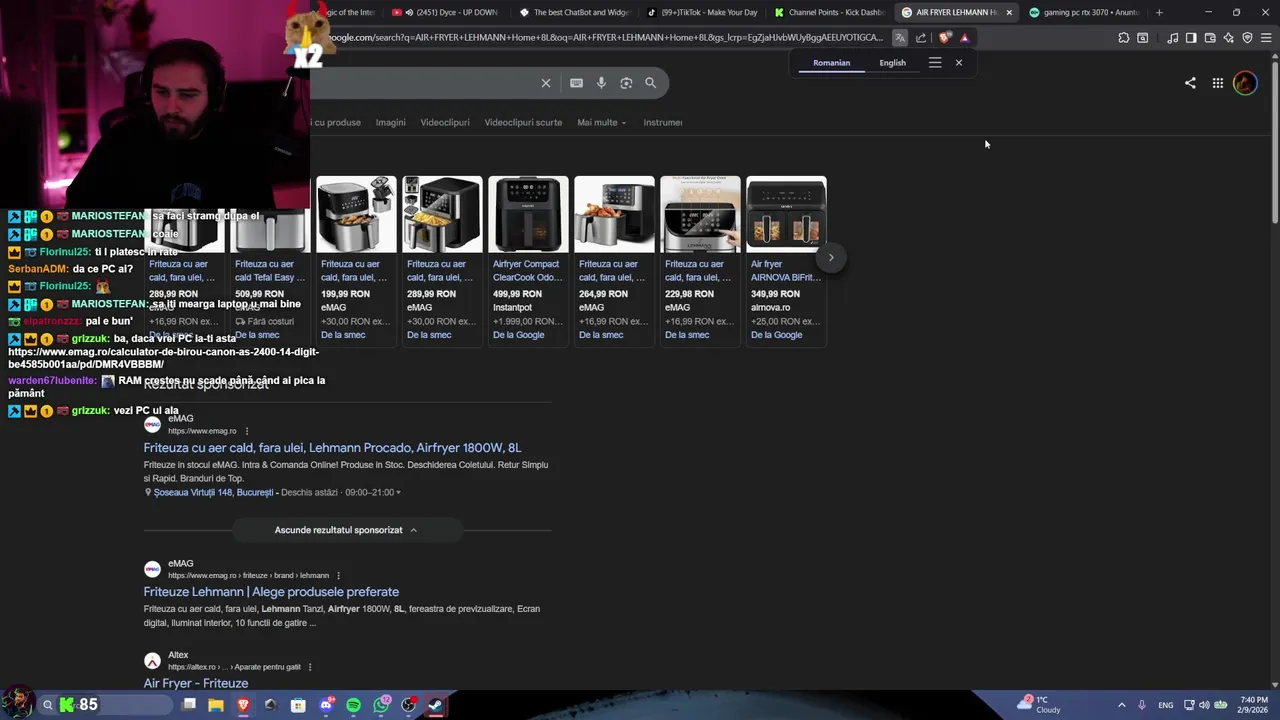
Task: Open Brave browser taskbar icon
Action: 243,705
